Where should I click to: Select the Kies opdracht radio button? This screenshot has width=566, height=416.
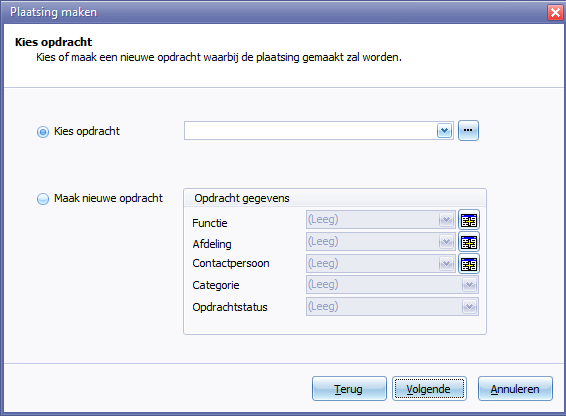(x=43, y=132)
